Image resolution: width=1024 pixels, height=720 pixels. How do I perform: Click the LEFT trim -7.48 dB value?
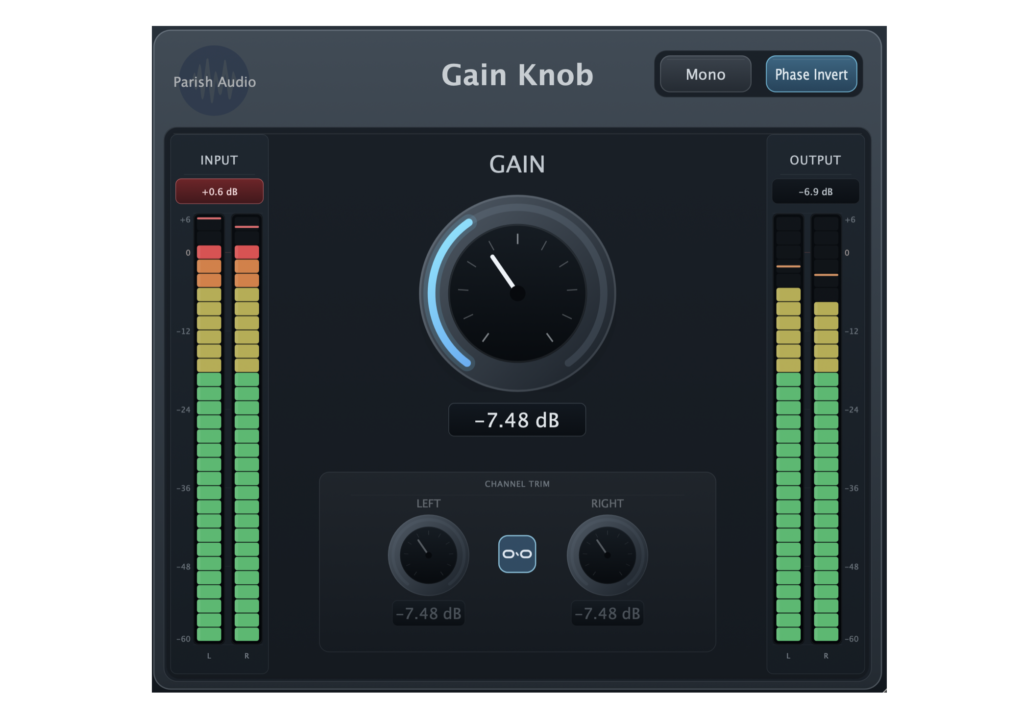click(428, 614)
